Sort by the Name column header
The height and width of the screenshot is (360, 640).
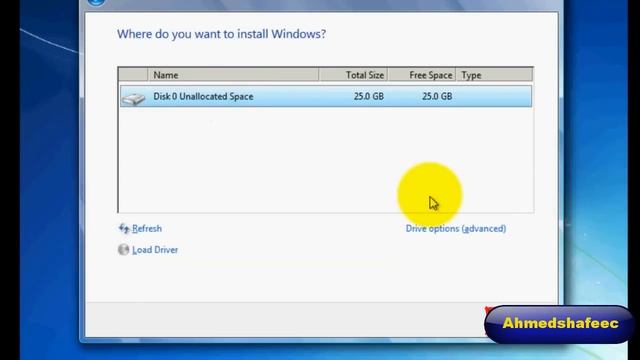click(x=233, y=75)
